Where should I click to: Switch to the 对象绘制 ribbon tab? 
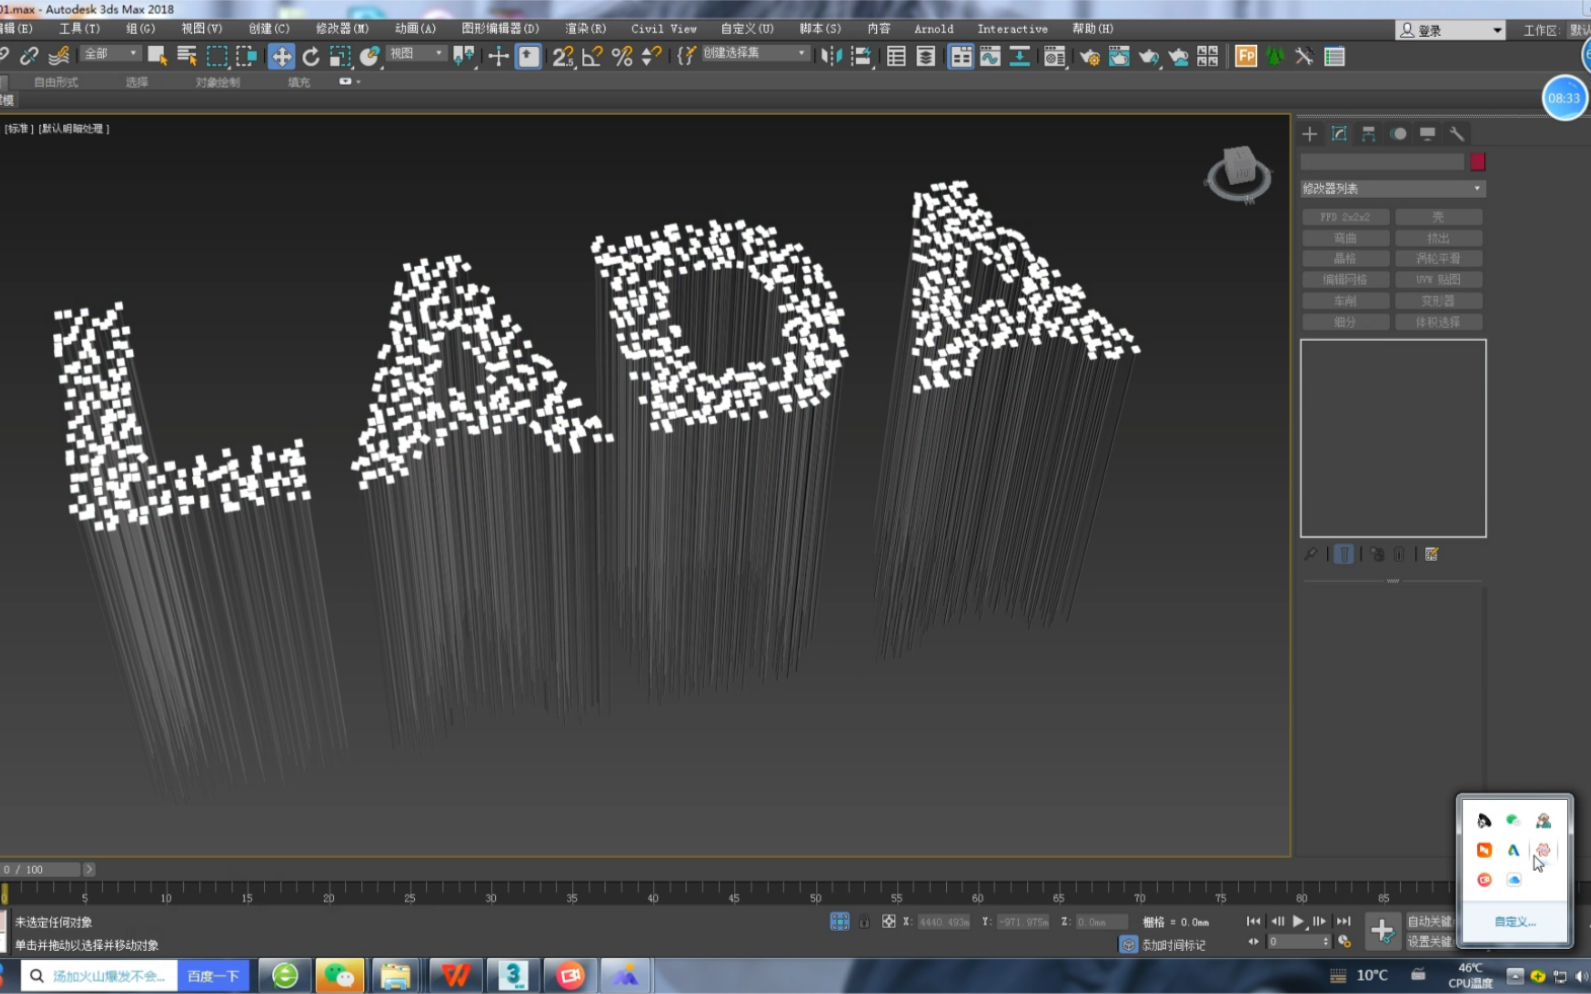(x=218, y=82)
